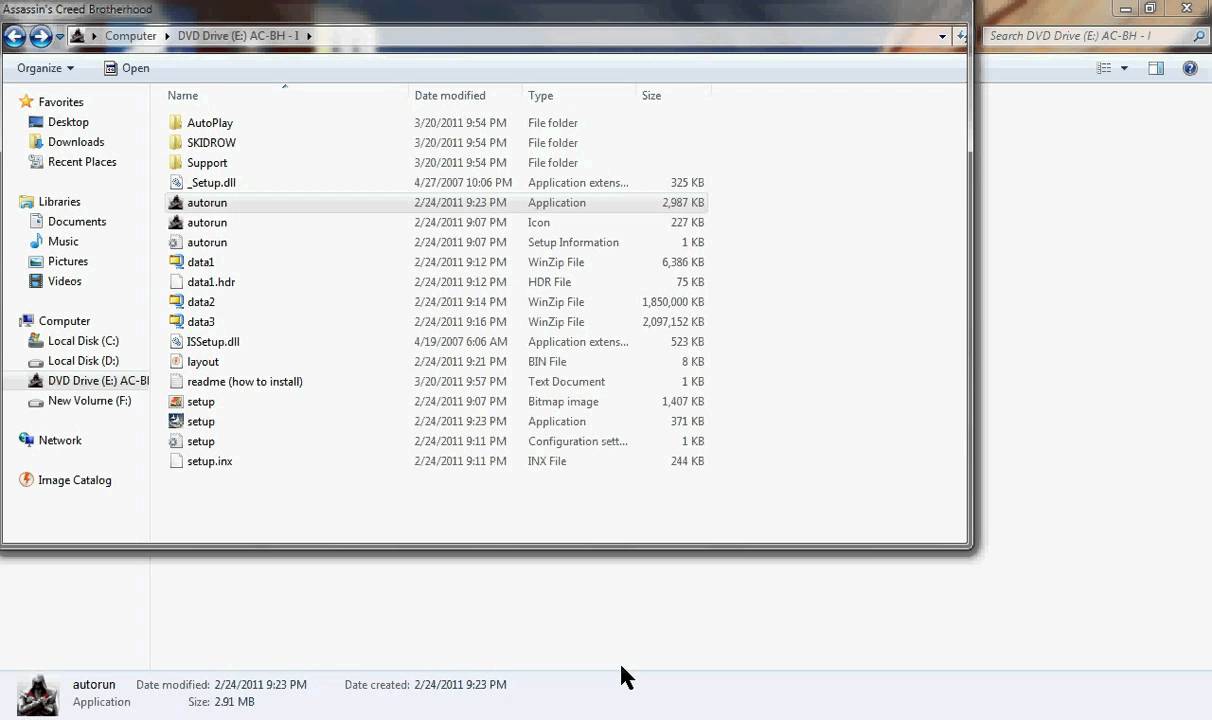1212x720 pixels.
Task: Click the _Setup.dll file icon
Action: coord(176,183)
